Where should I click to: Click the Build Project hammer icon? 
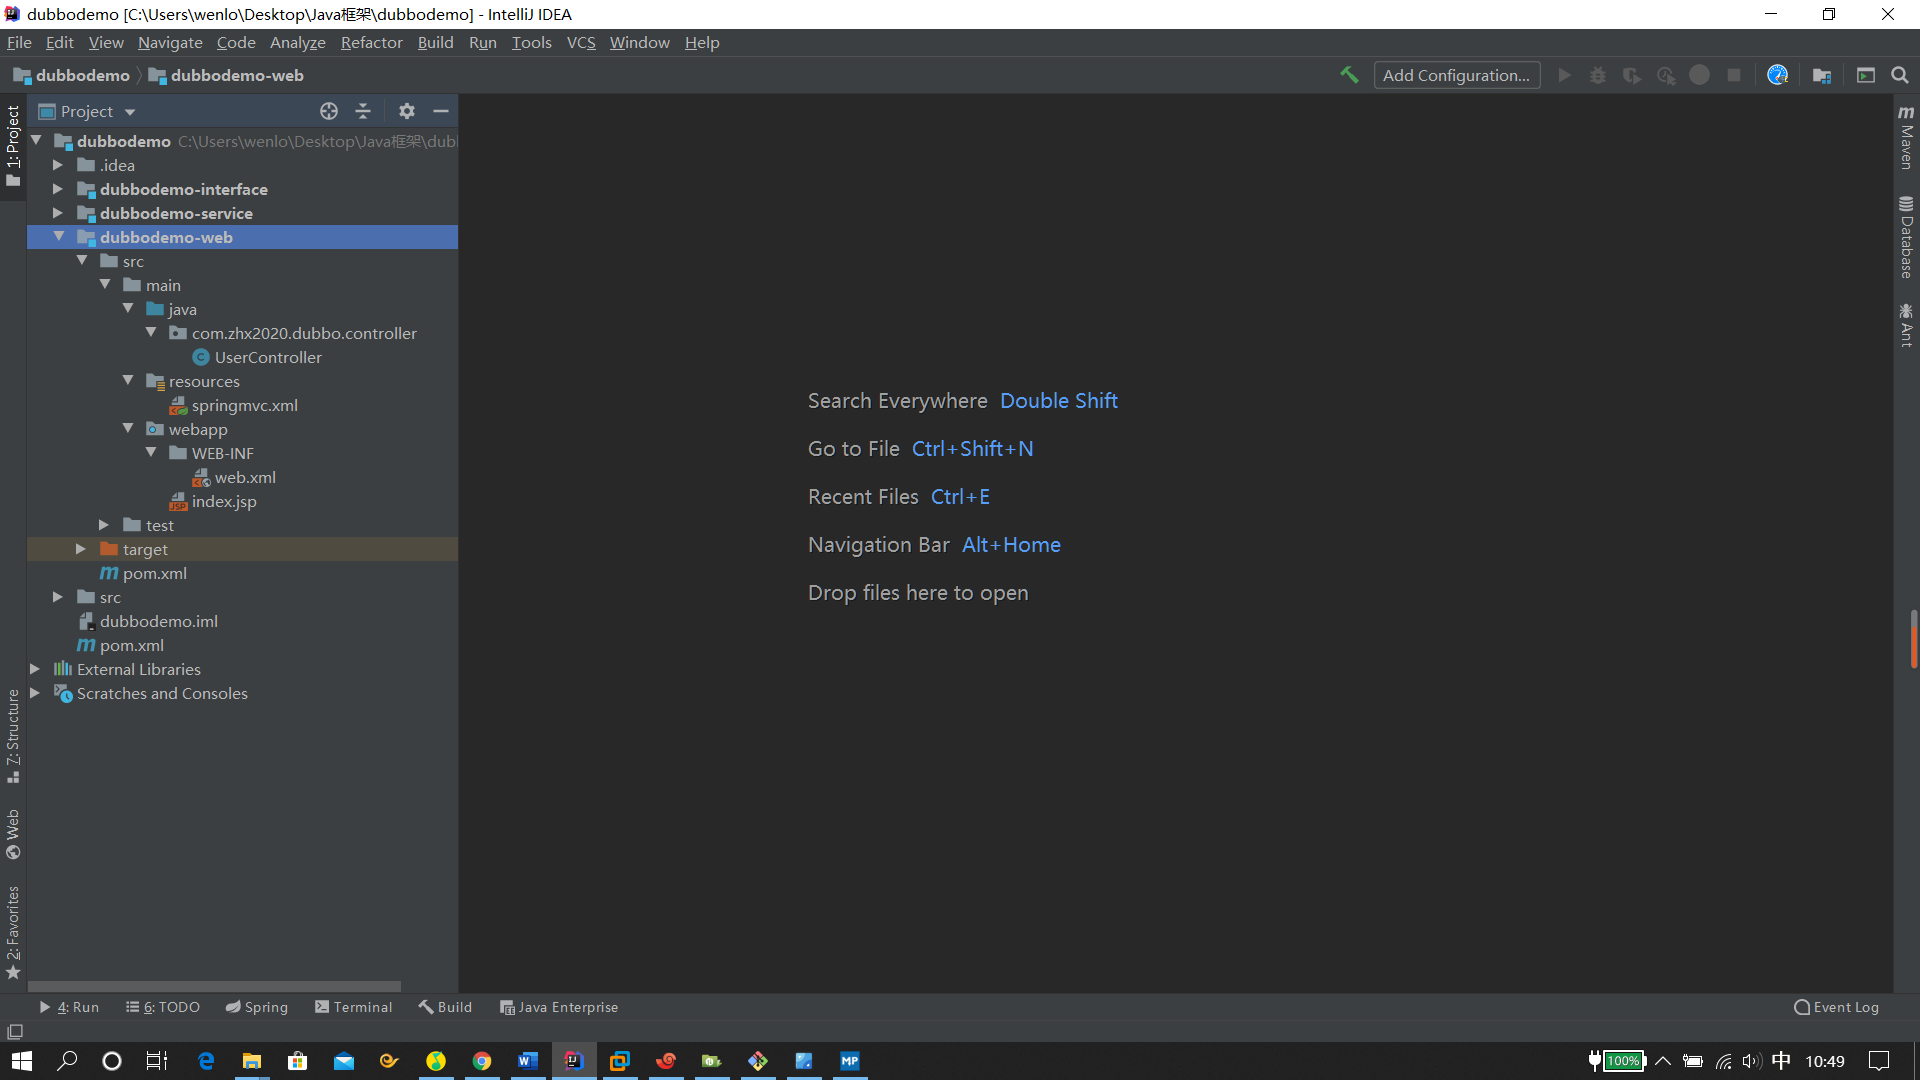click(x=1349, y=75)
